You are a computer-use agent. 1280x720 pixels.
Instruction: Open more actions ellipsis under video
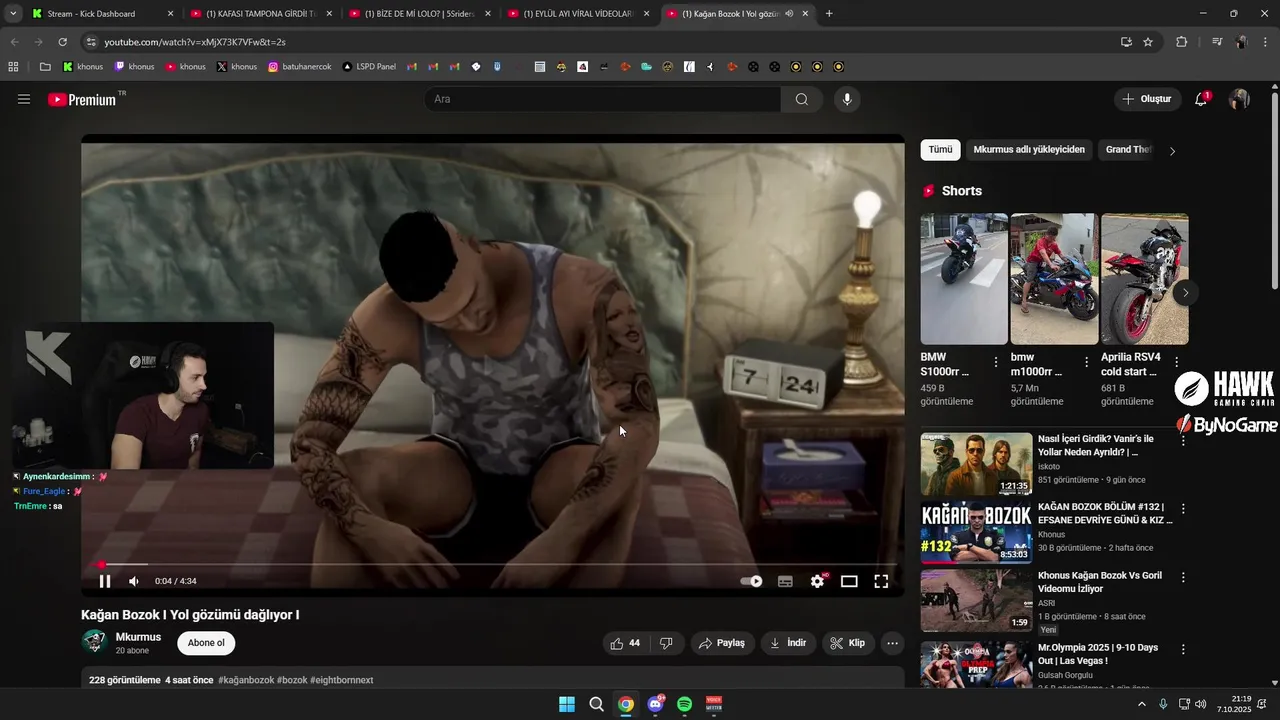pyautogui.click(x=893, y=643)
